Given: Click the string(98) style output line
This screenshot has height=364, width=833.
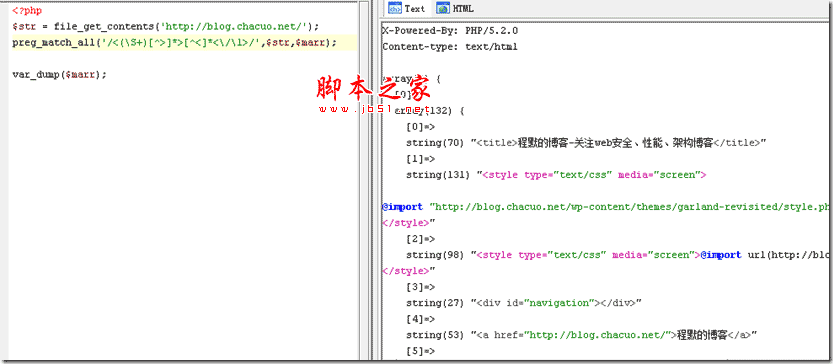Looking at the screenshot, I should (x=617, y=255).
